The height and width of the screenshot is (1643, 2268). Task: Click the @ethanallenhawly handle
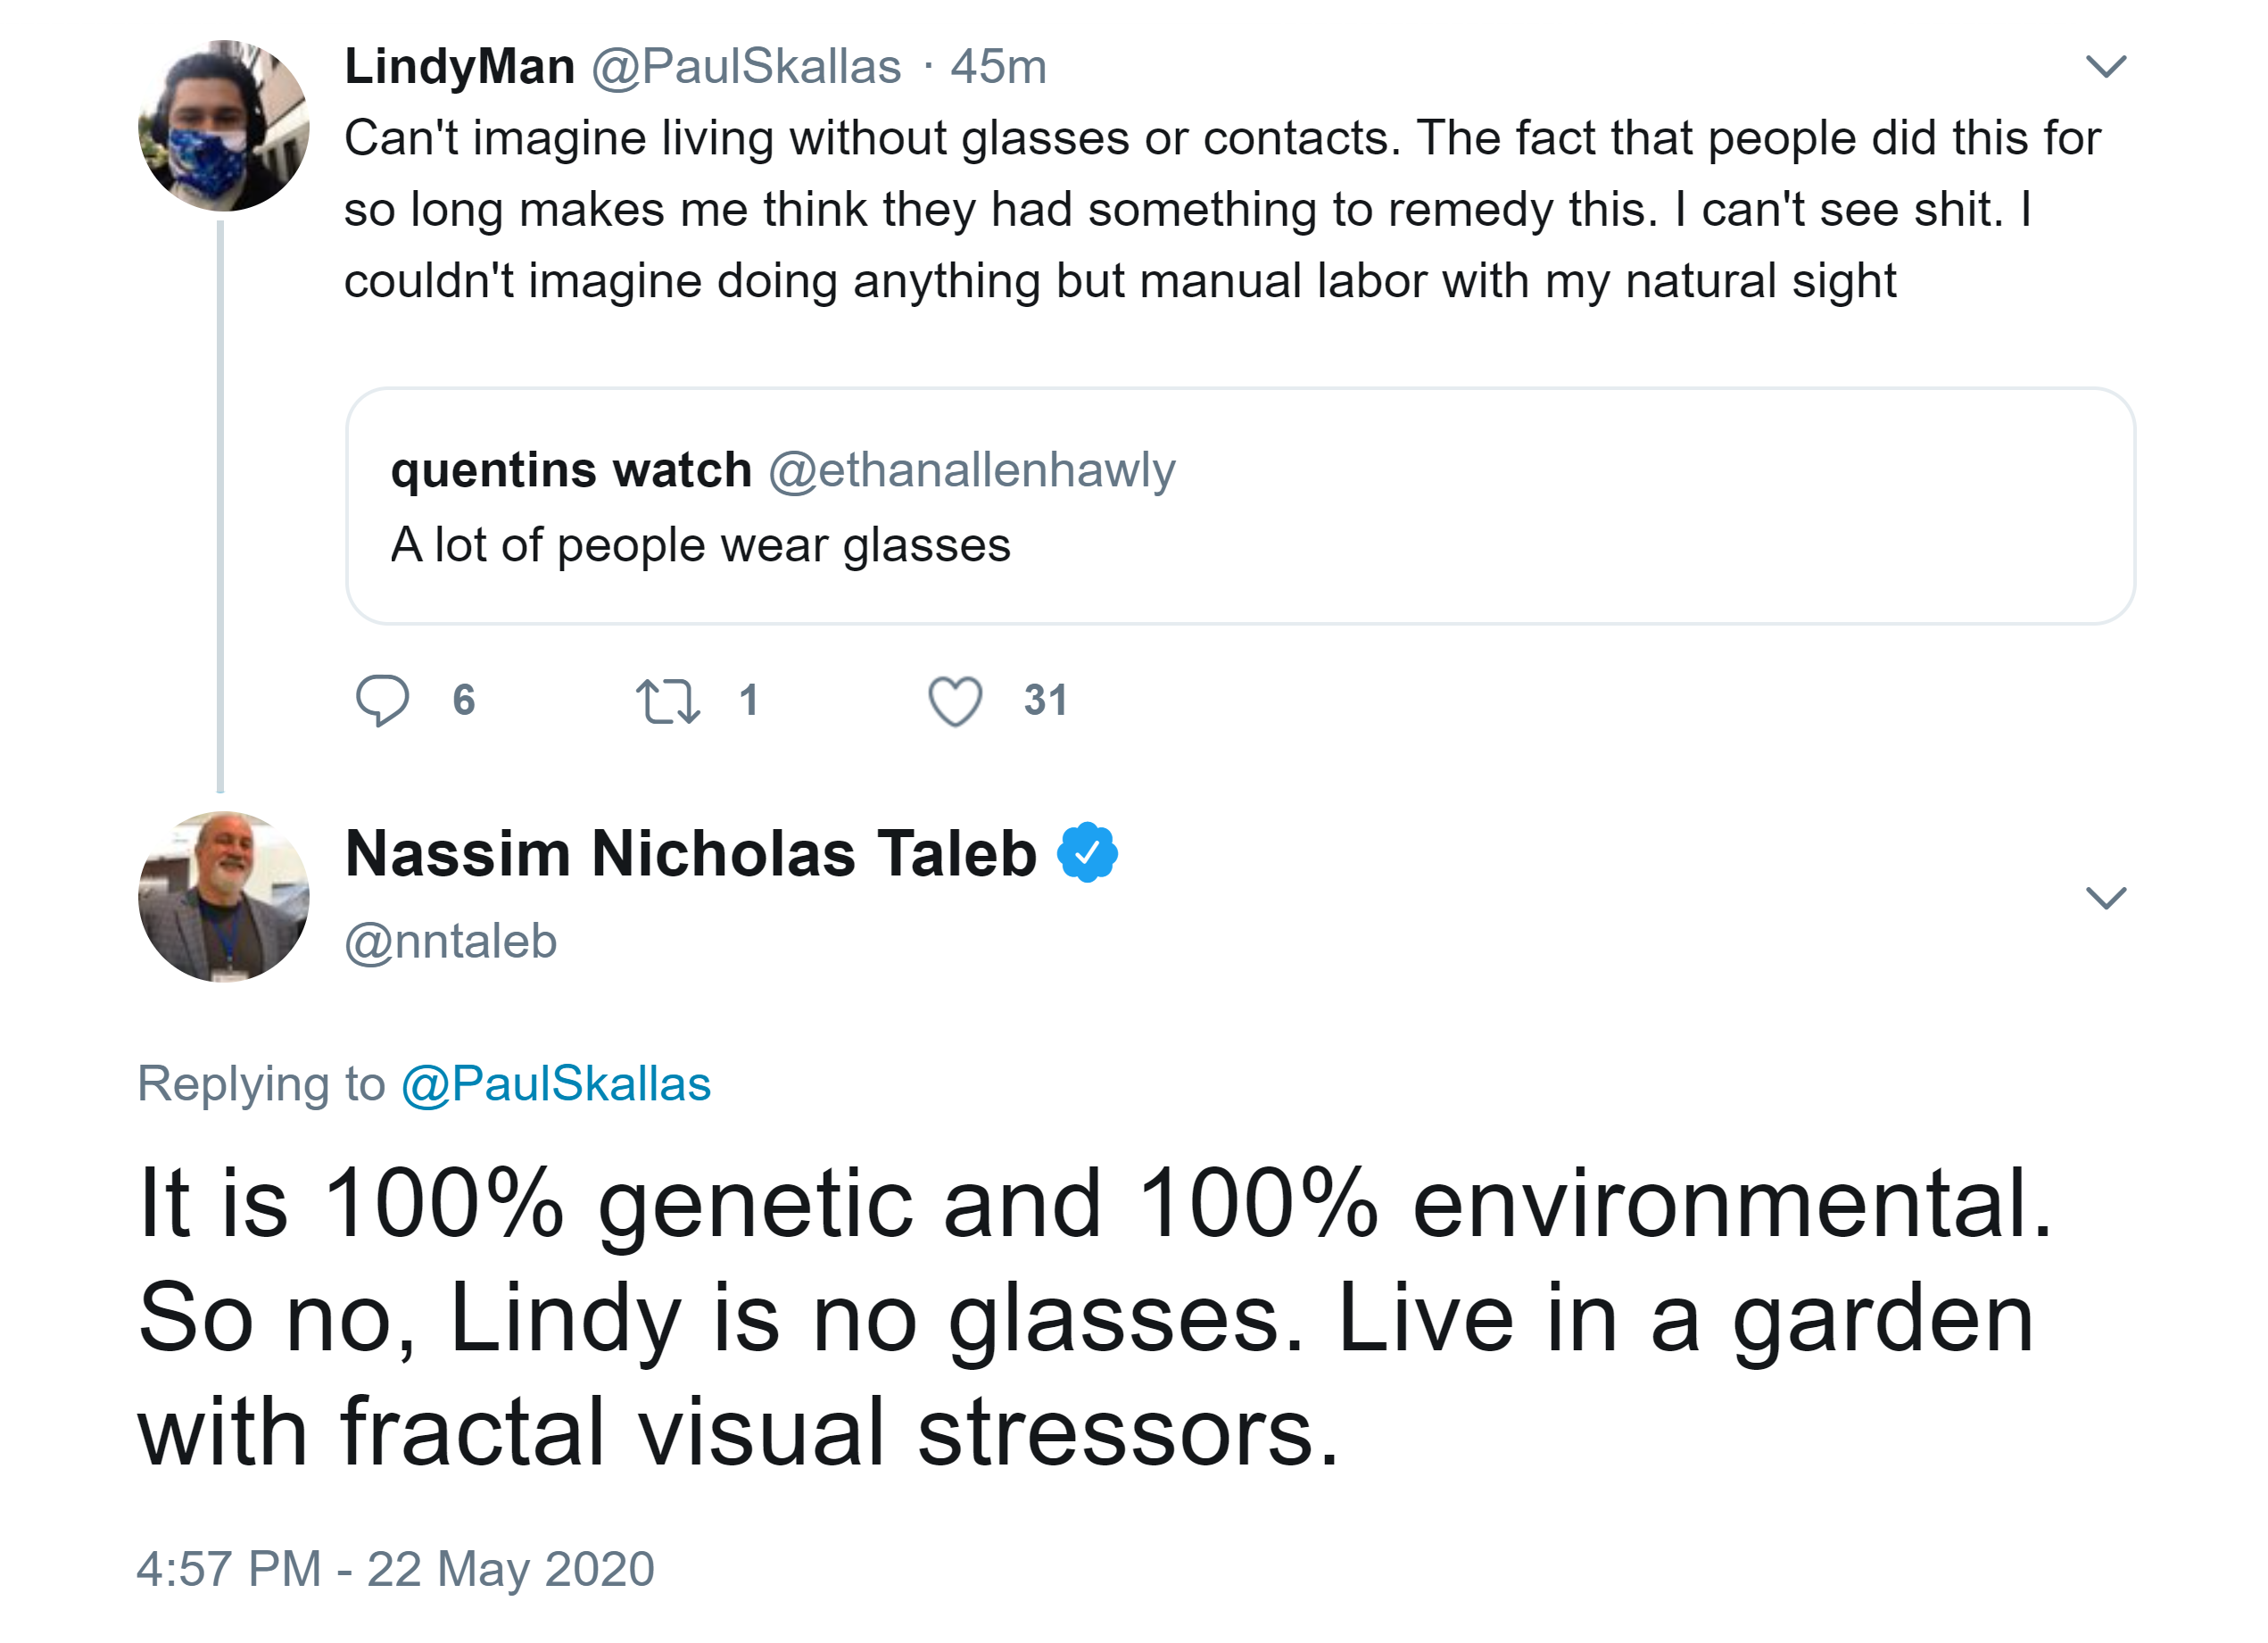[971, 470]
